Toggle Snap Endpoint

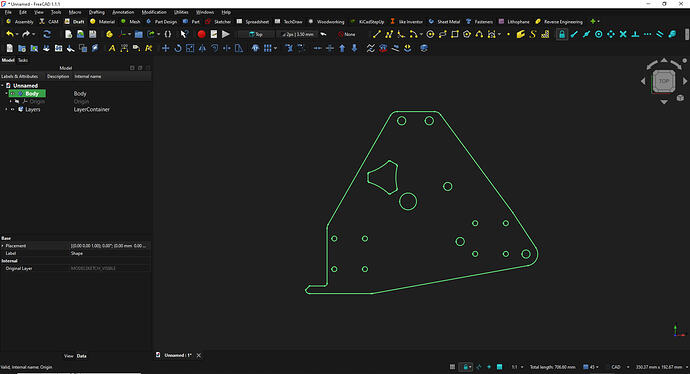[574, 34]
